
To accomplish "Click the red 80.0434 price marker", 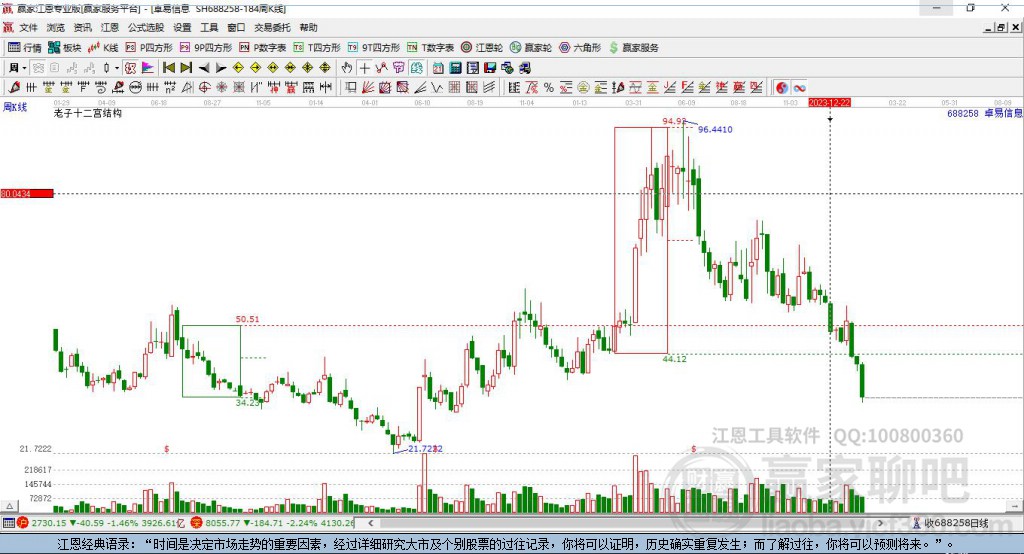I will tap(27, 193).
